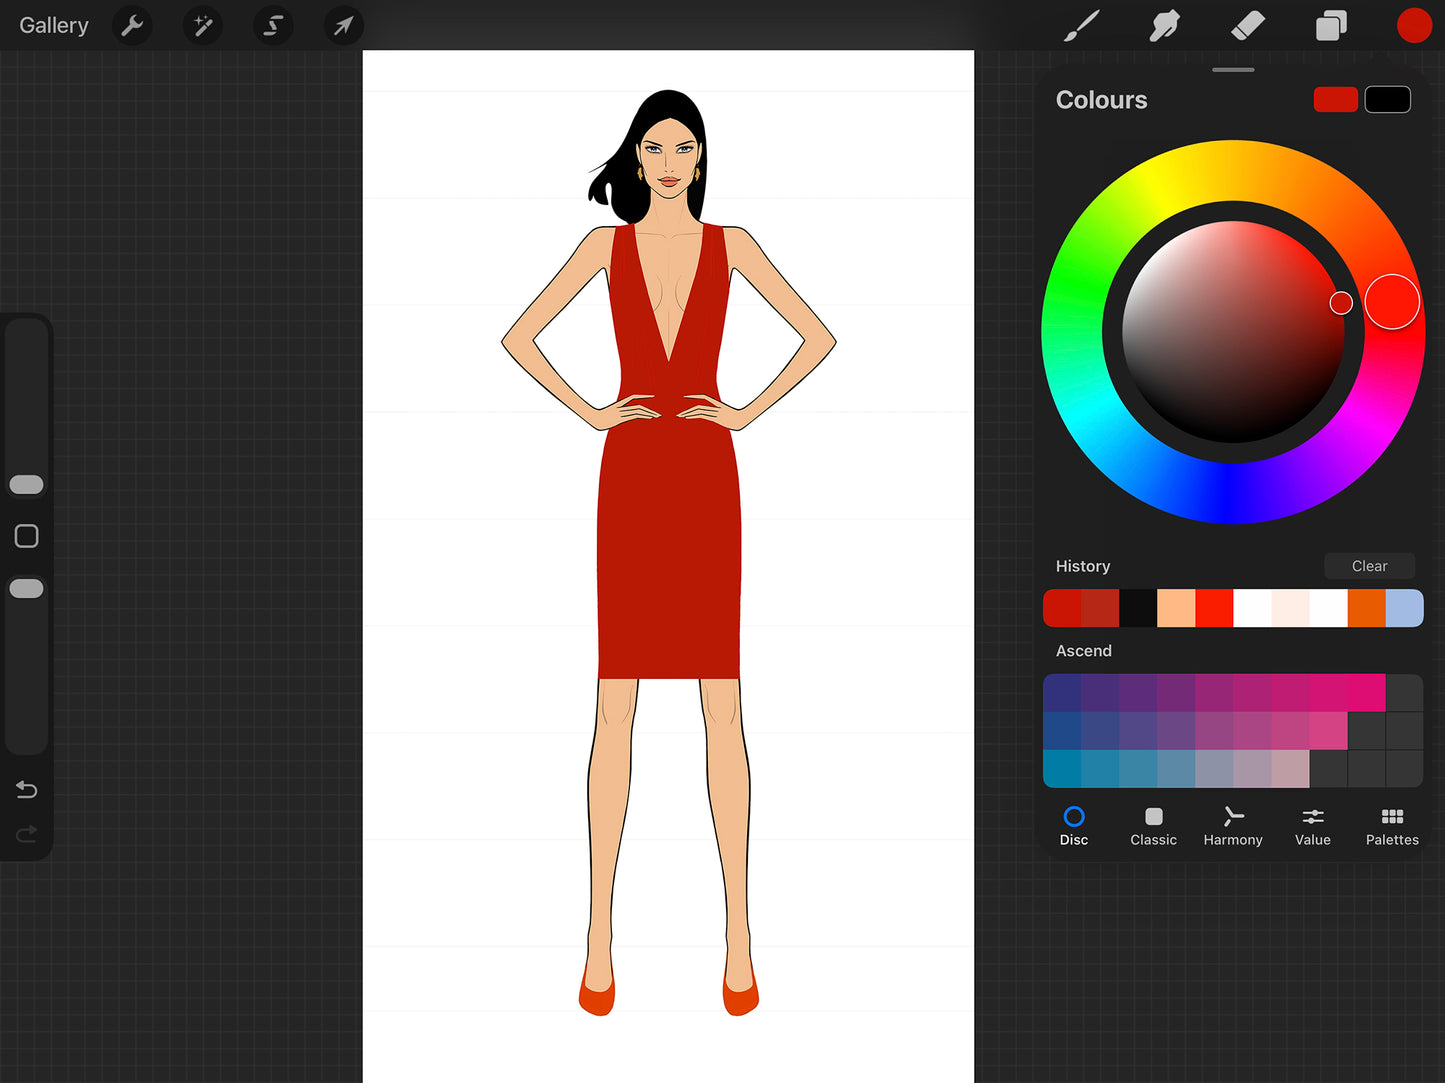Open the Actions wrench menu
This screenshot has width=1445, height=1083.
[132, 25]
